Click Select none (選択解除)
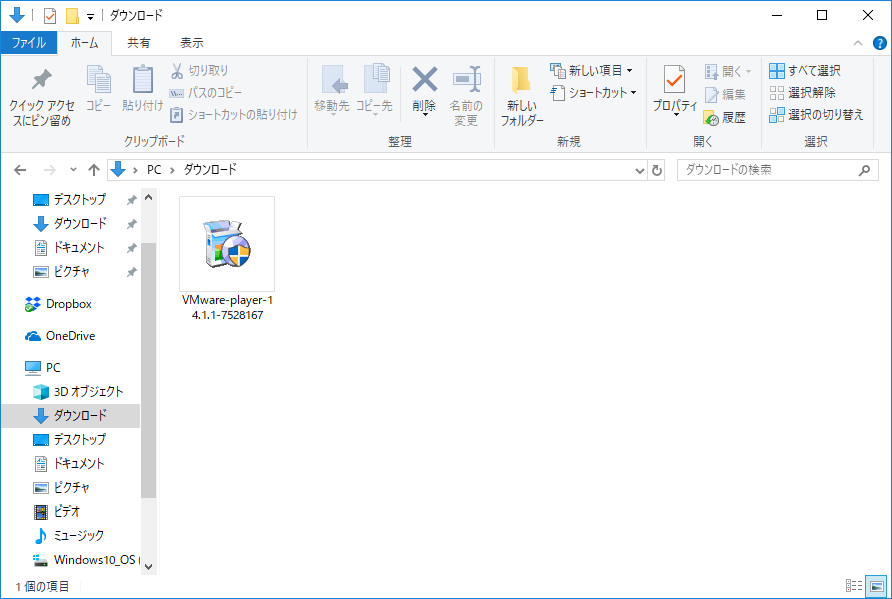Image resolution: width=892 pixels, height=599 pixels. [x=803, y=93]
